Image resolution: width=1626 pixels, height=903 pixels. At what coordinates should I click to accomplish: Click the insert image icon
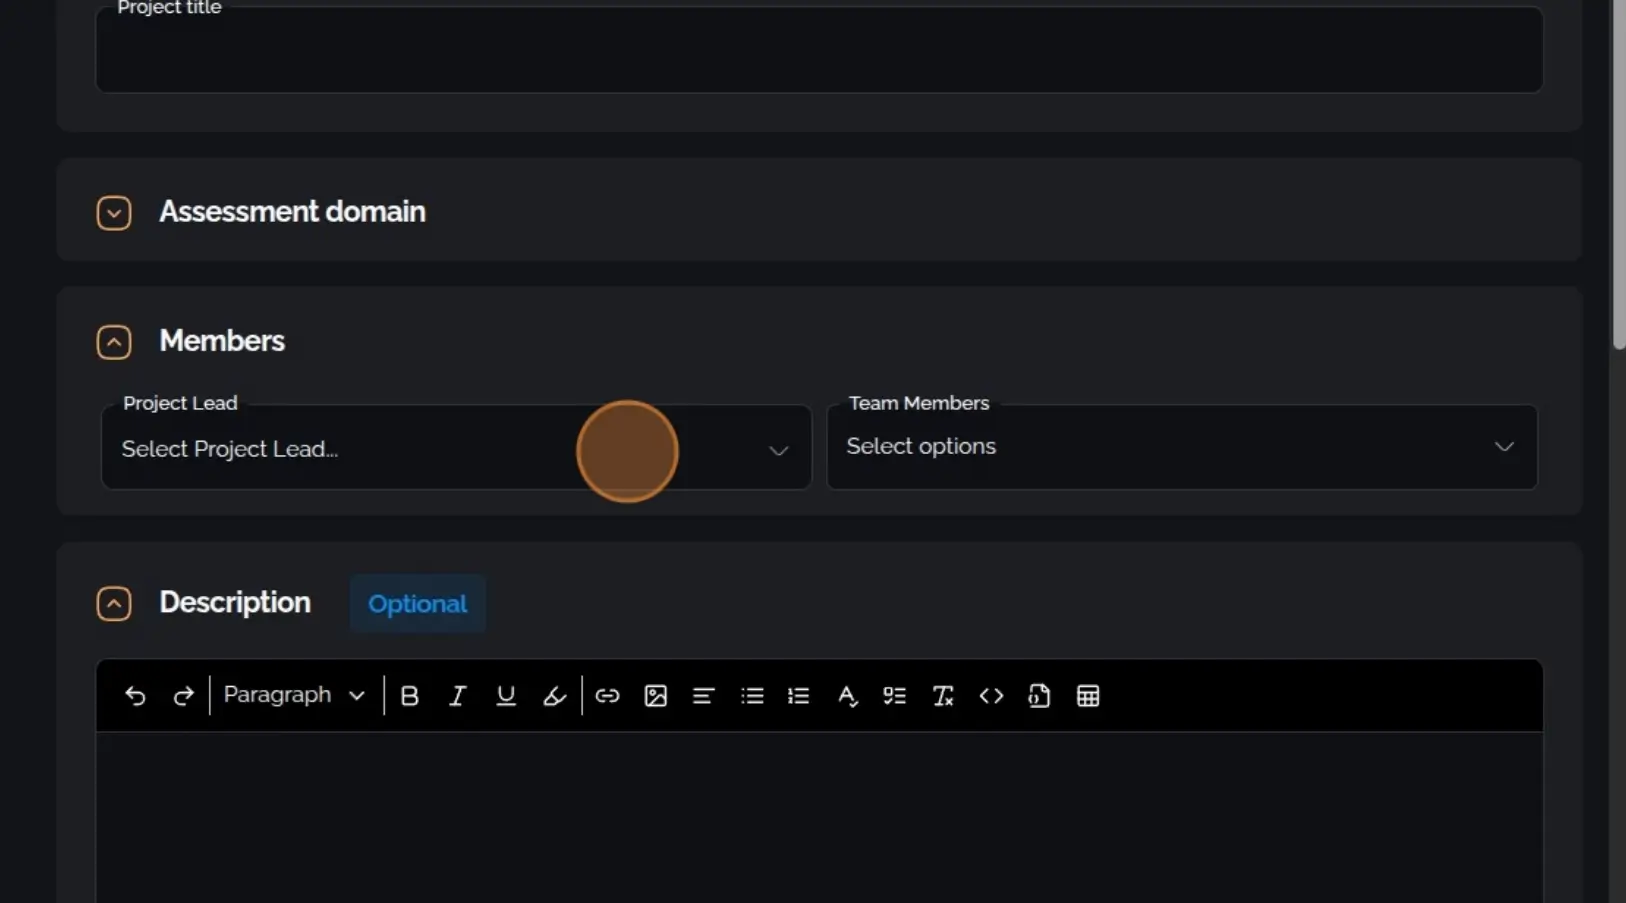pos(655,696)
